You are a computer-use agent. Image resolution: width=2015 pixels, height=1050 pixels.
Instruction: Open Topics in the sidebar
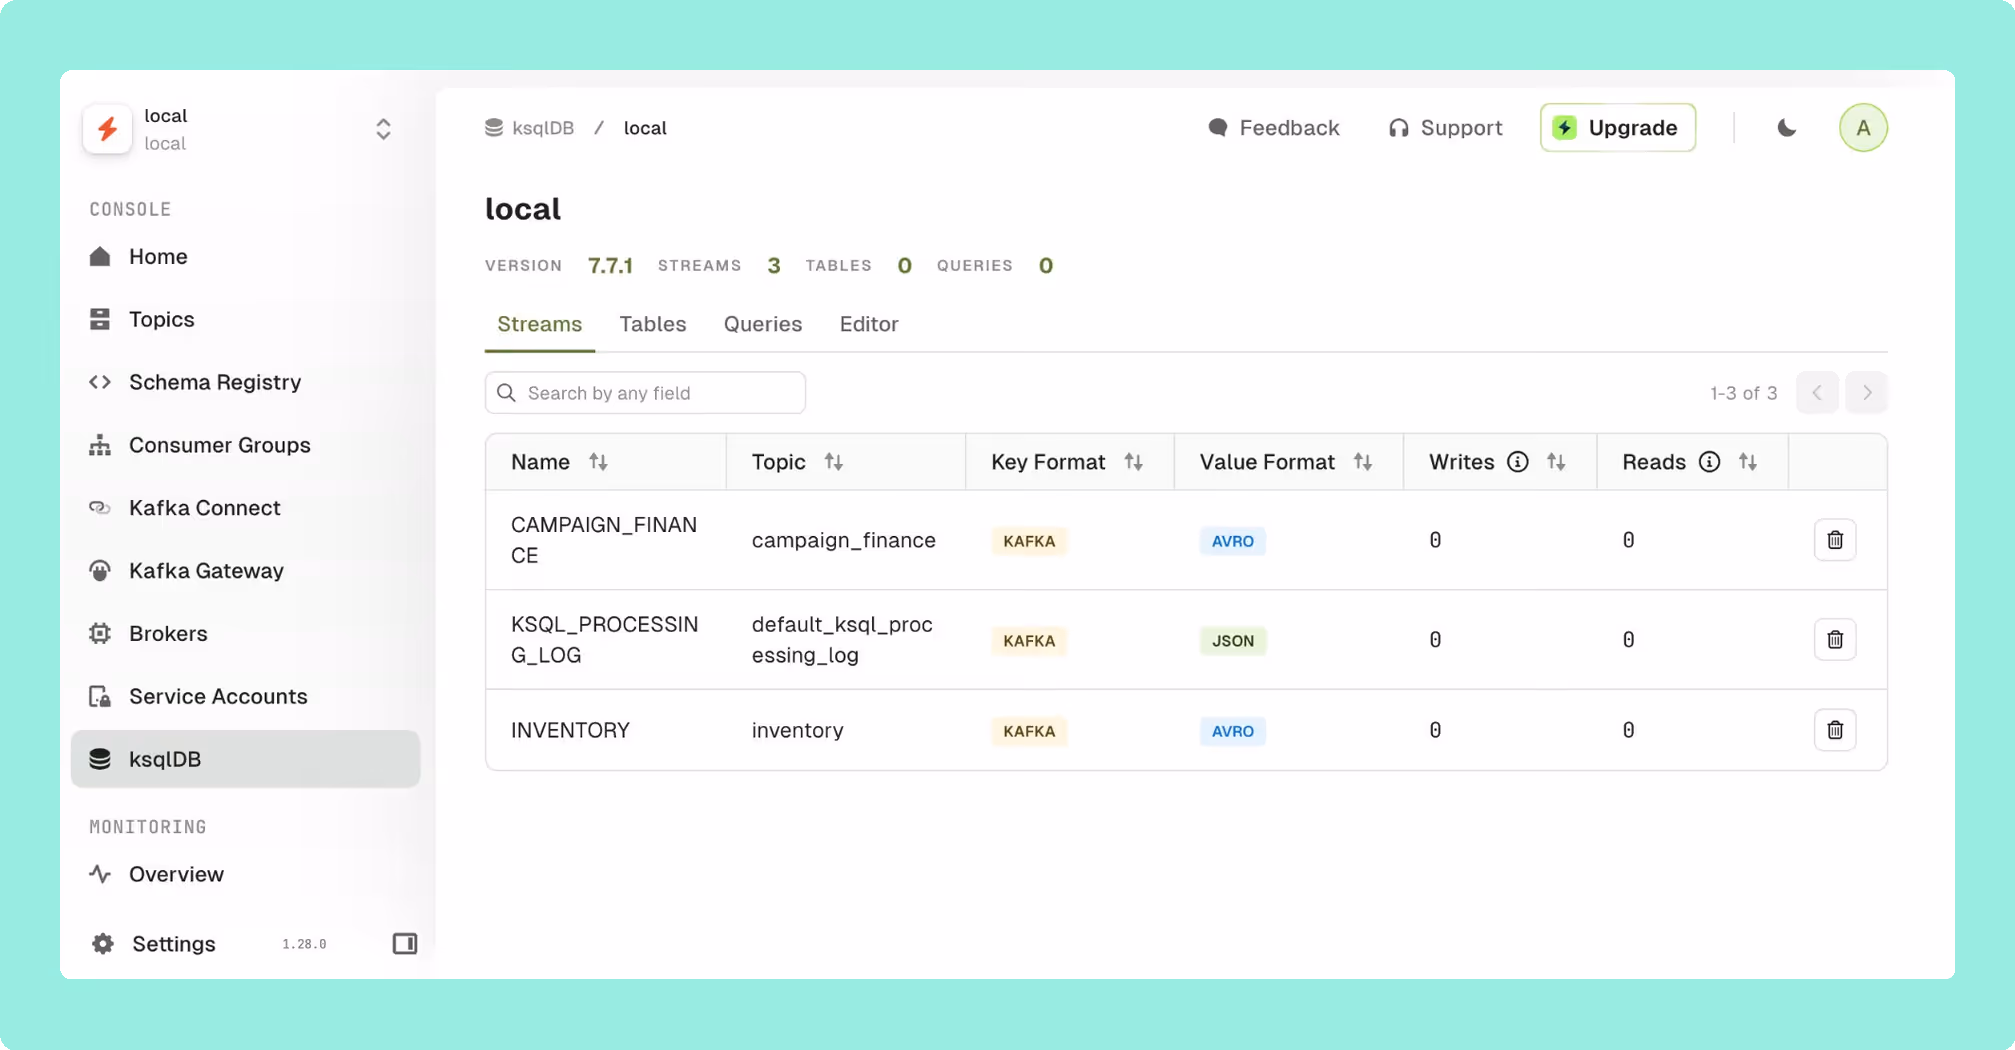tap(245, 320)
